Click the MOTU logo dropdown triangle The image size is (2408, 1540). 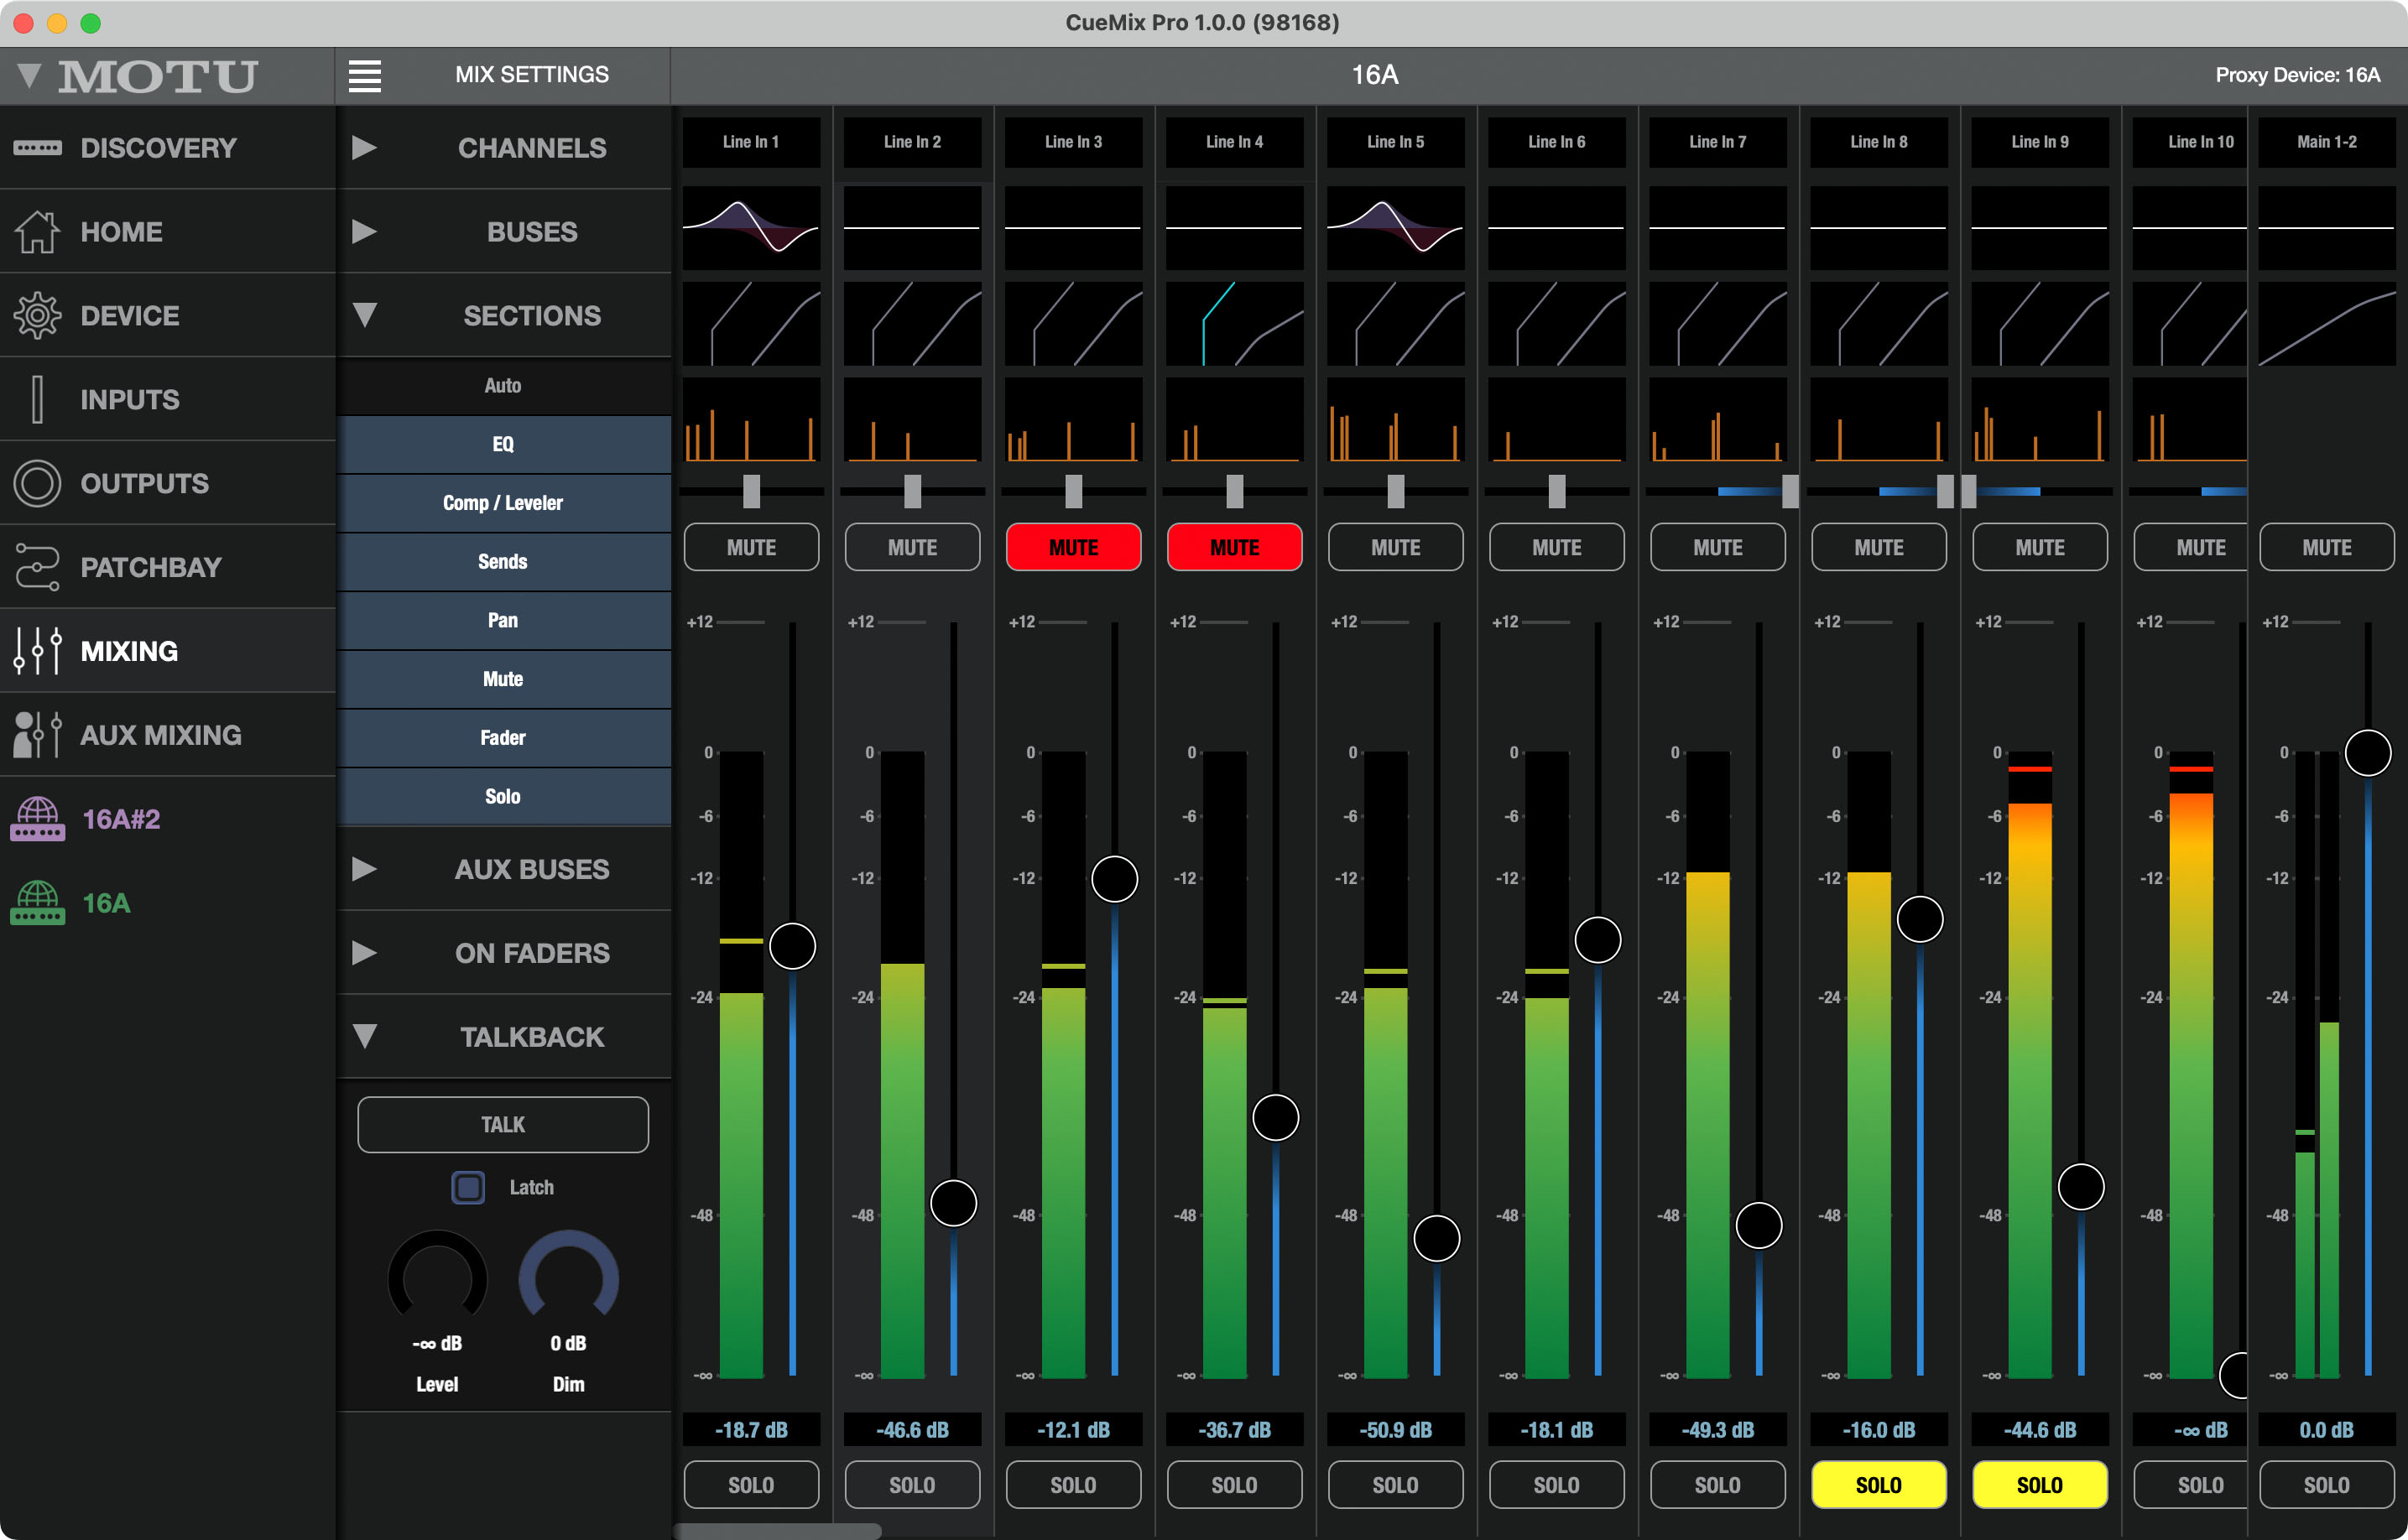pos(29,75)
